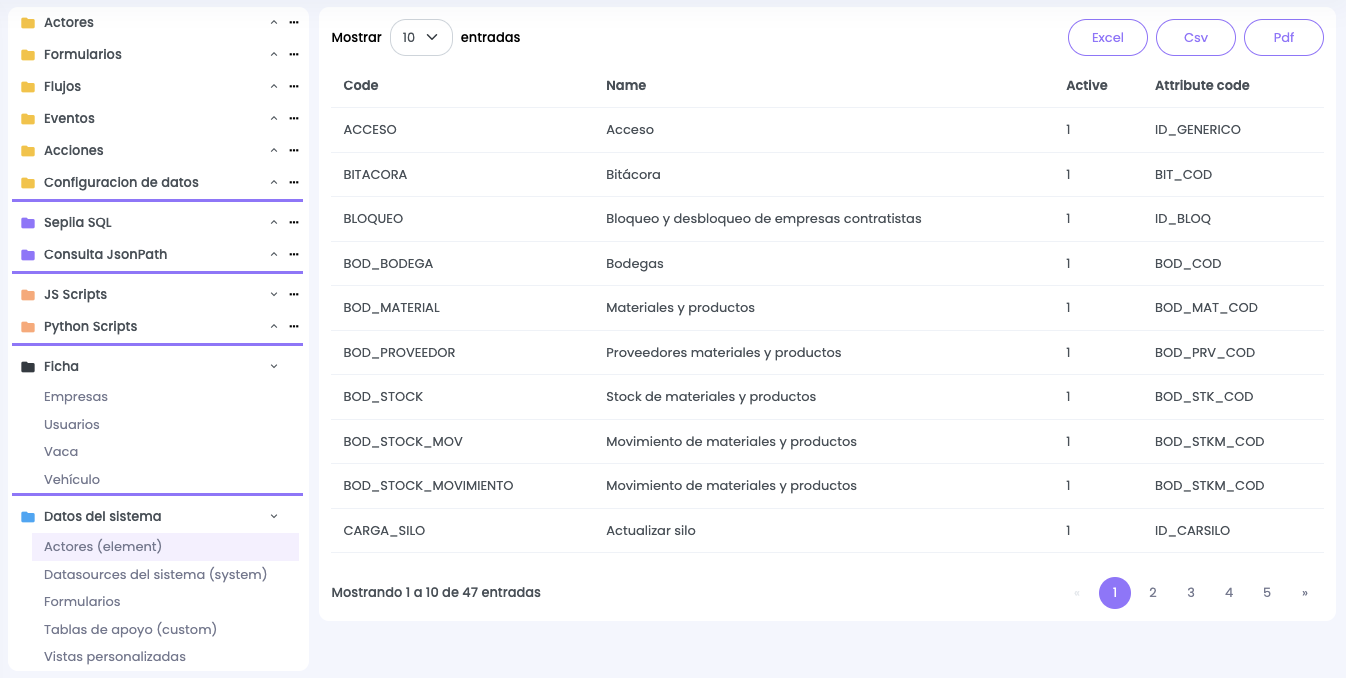Viewport: 1346px width, 678px height.
Task: Click the blue Datos del sistema folder icon
Action: 28,516
